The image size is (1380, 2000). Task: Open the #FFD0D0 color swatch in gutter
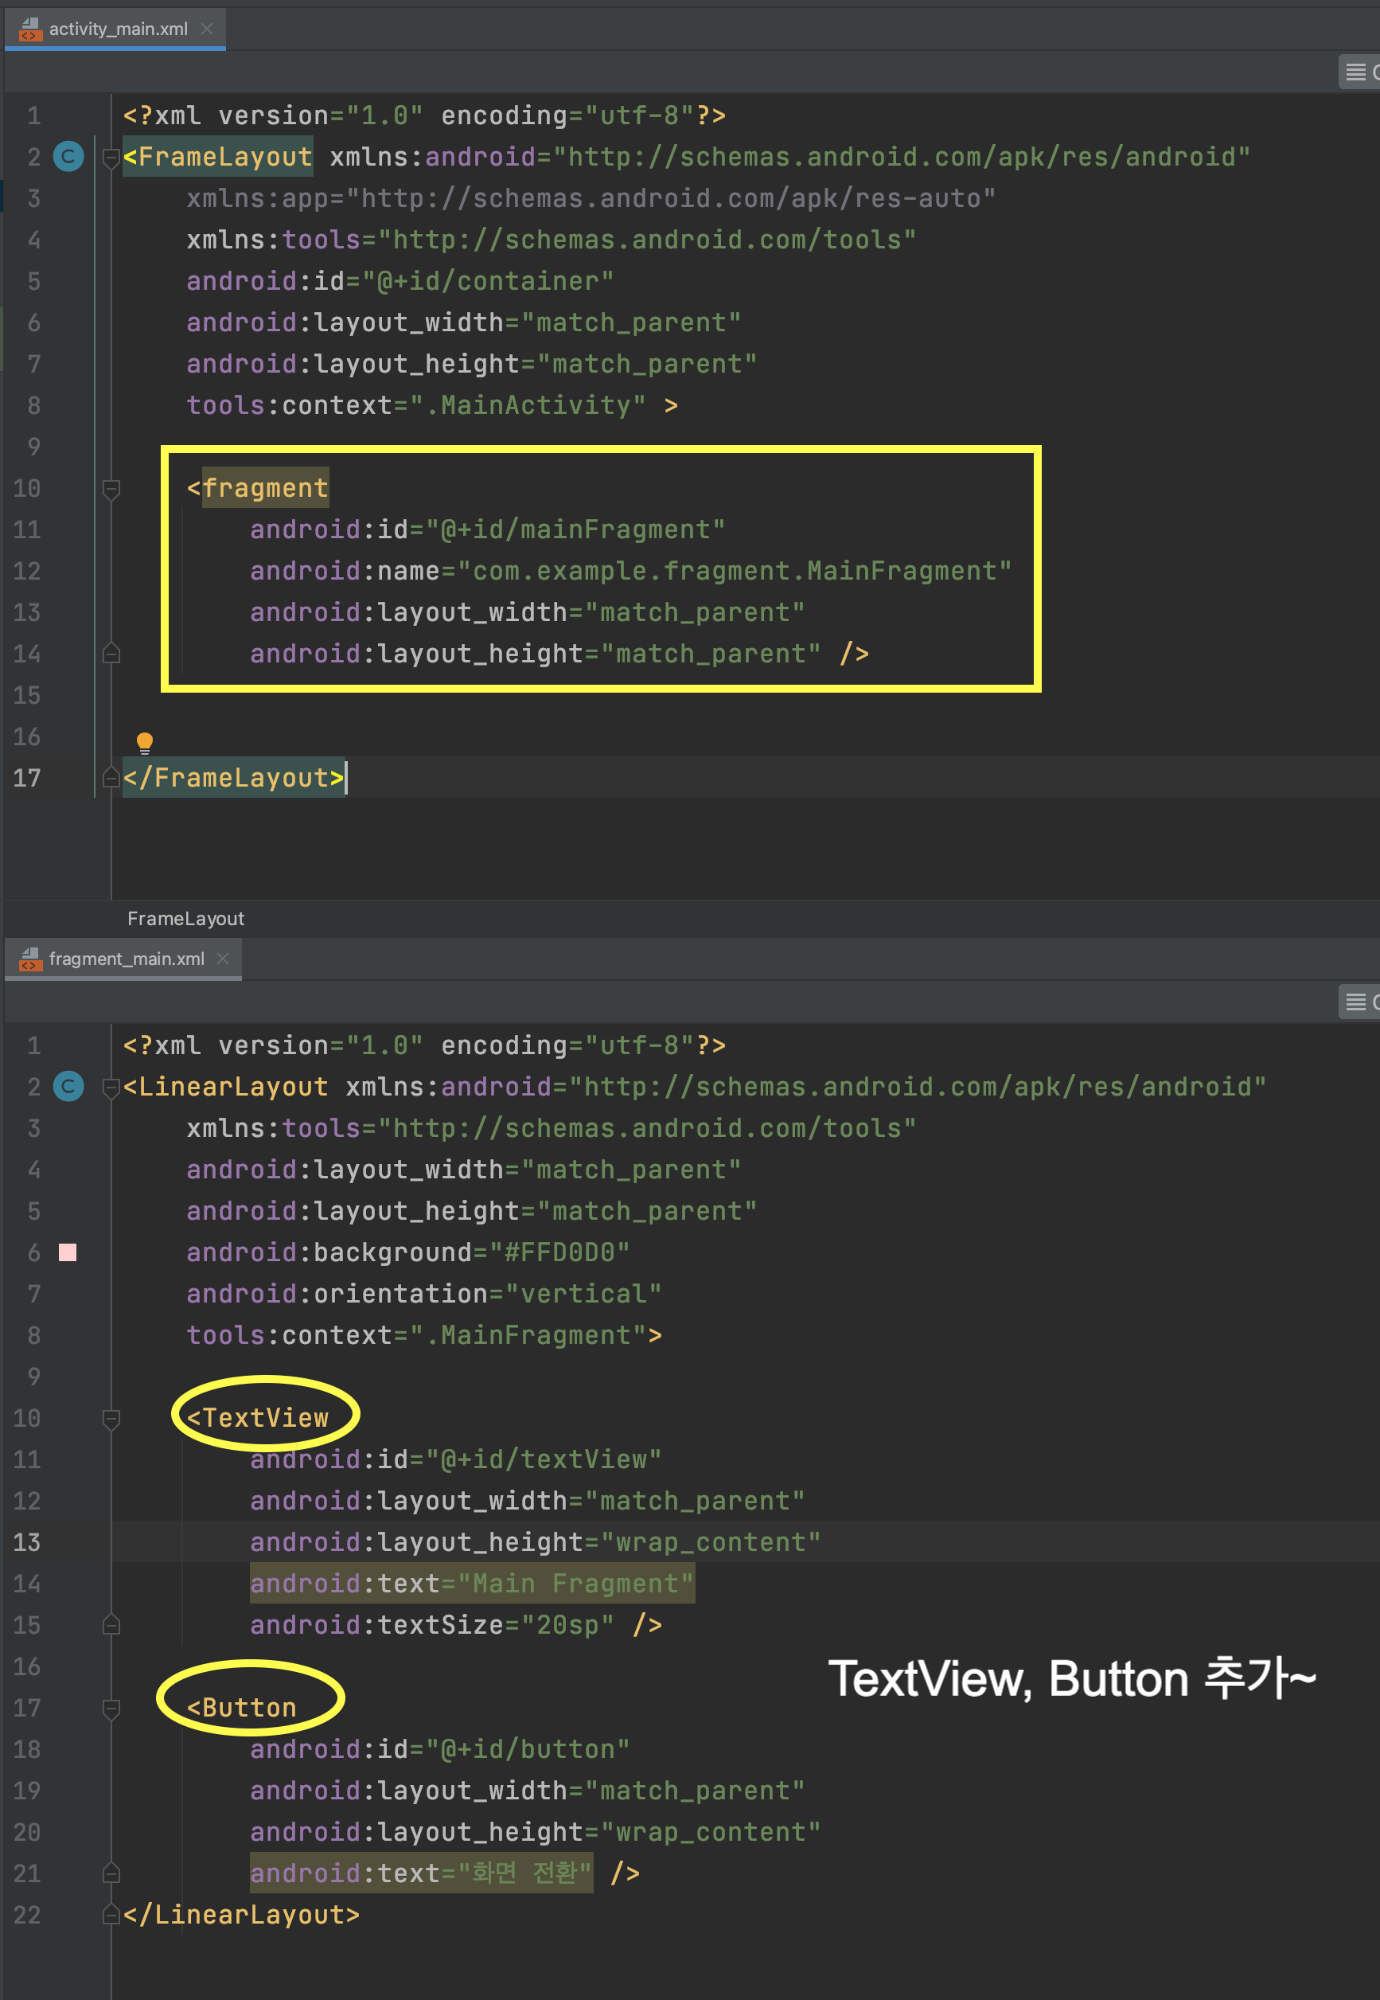click(68, 1252)
